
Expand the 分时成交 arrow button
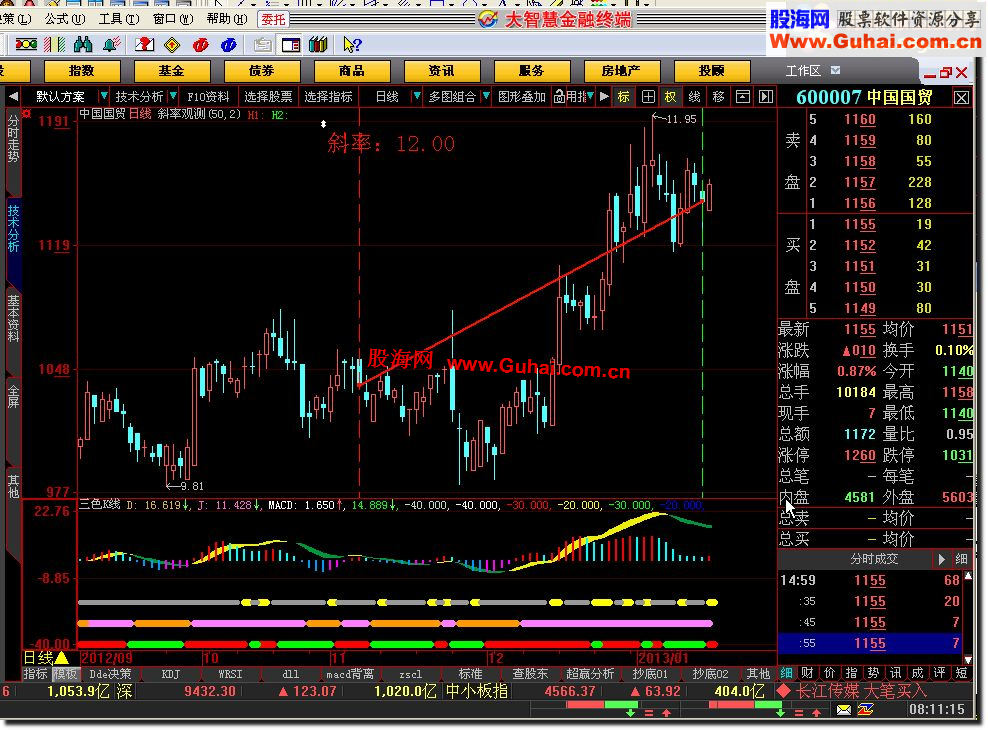click(941, 559)
